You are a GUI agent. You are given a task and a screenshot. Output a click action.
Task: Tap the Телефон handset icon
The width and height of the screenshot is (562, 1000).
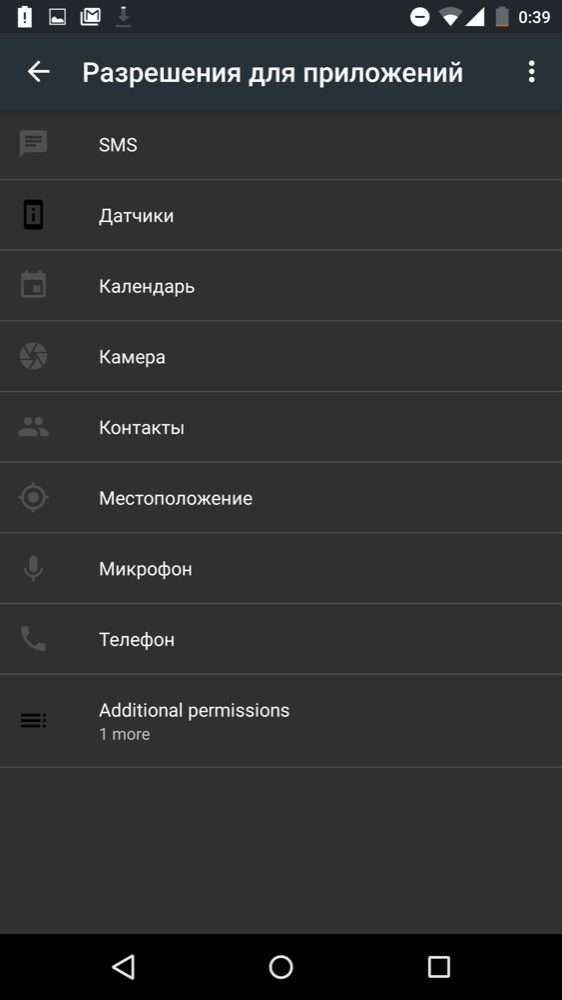point(33,638)
